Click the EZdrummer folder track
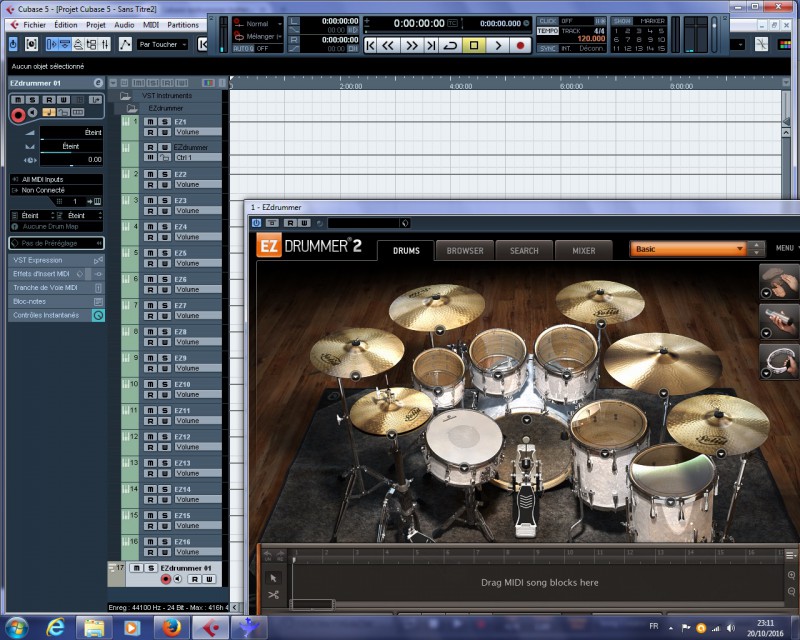Image resolution: width=800 pixels, height=640 pixels. click(x=165, y=108)
